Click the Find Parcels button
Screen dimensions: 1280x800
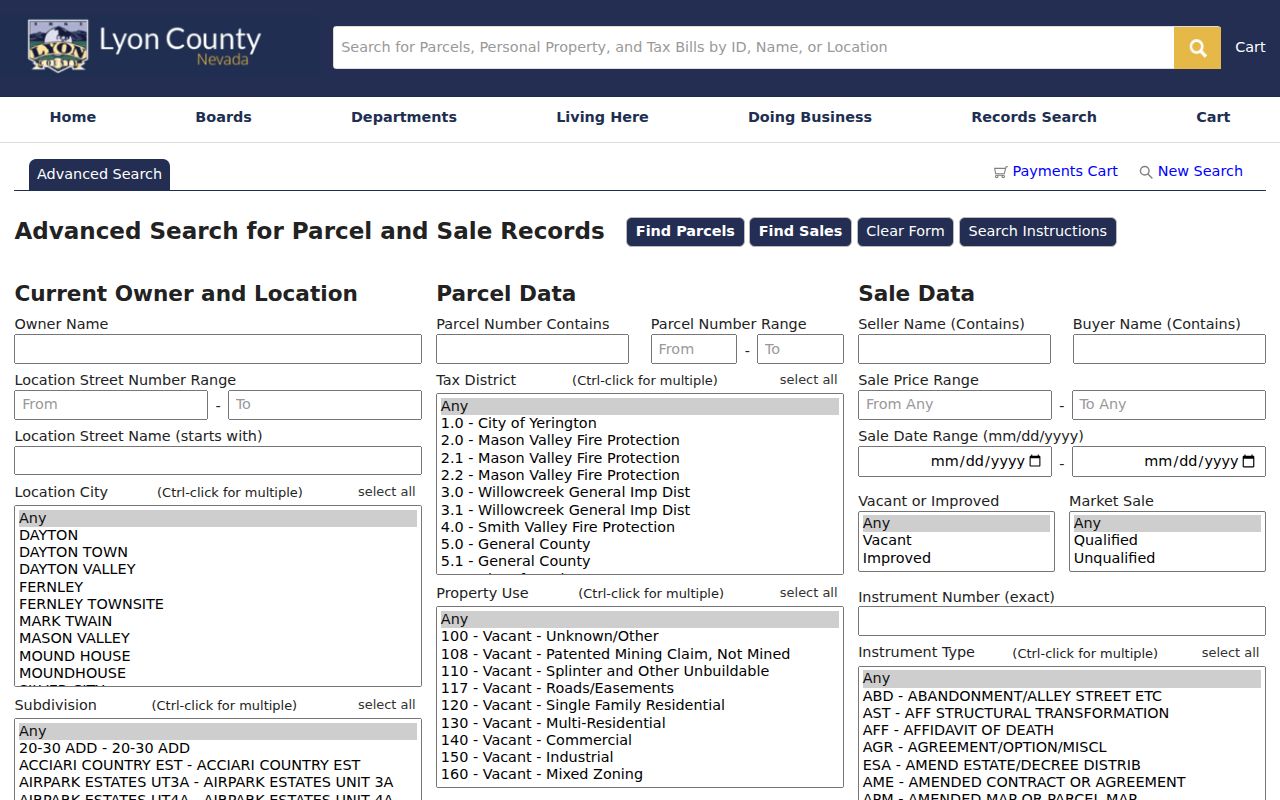click(x=685, y=231)
